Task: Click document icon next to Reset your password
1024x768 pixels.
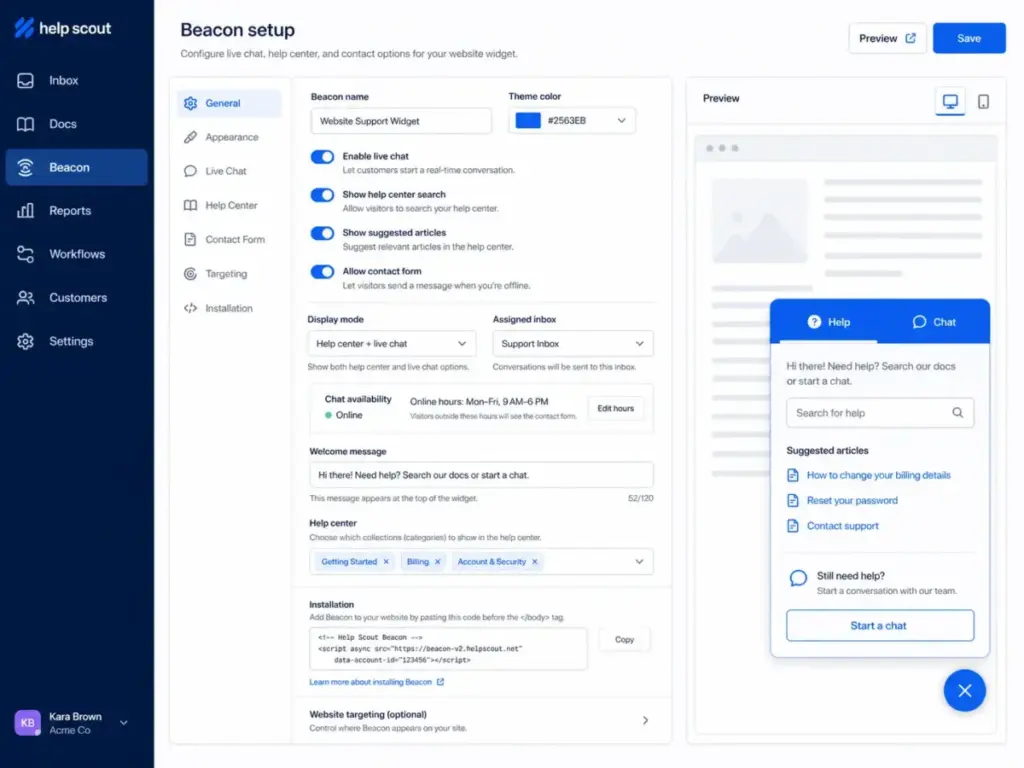Action: click(793, 500)
